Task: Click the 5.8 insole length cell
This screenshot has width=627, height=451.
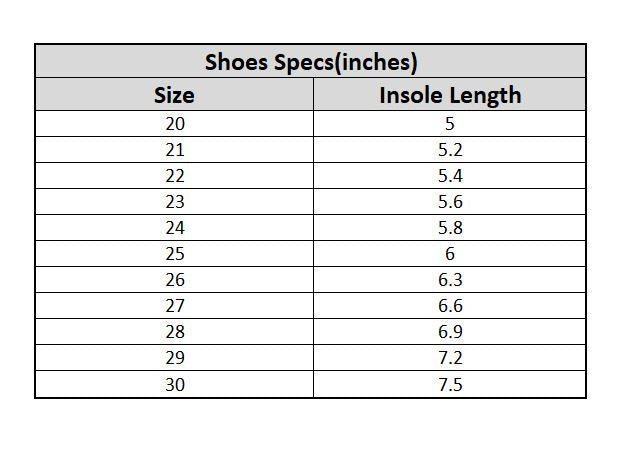Action: pyautogui.click(x=450, y=228)
